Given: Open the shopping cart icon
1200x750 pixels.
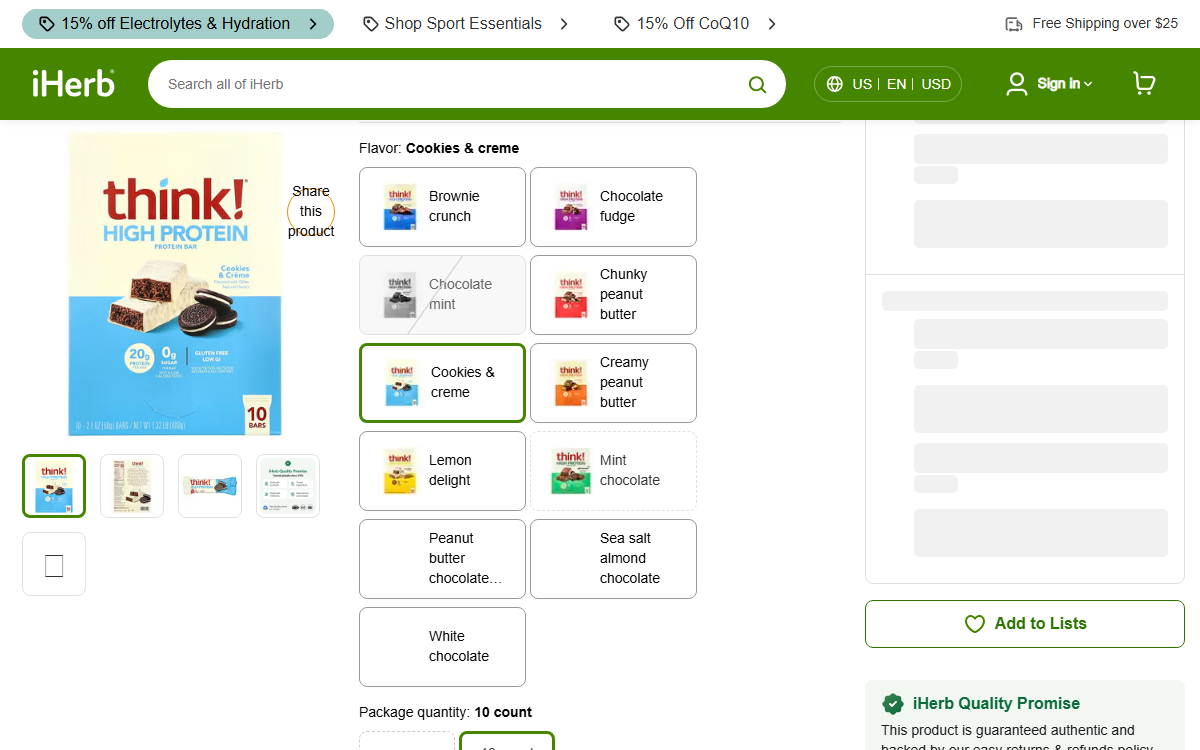Looking at the screenshot, I should pos(1144,84).
